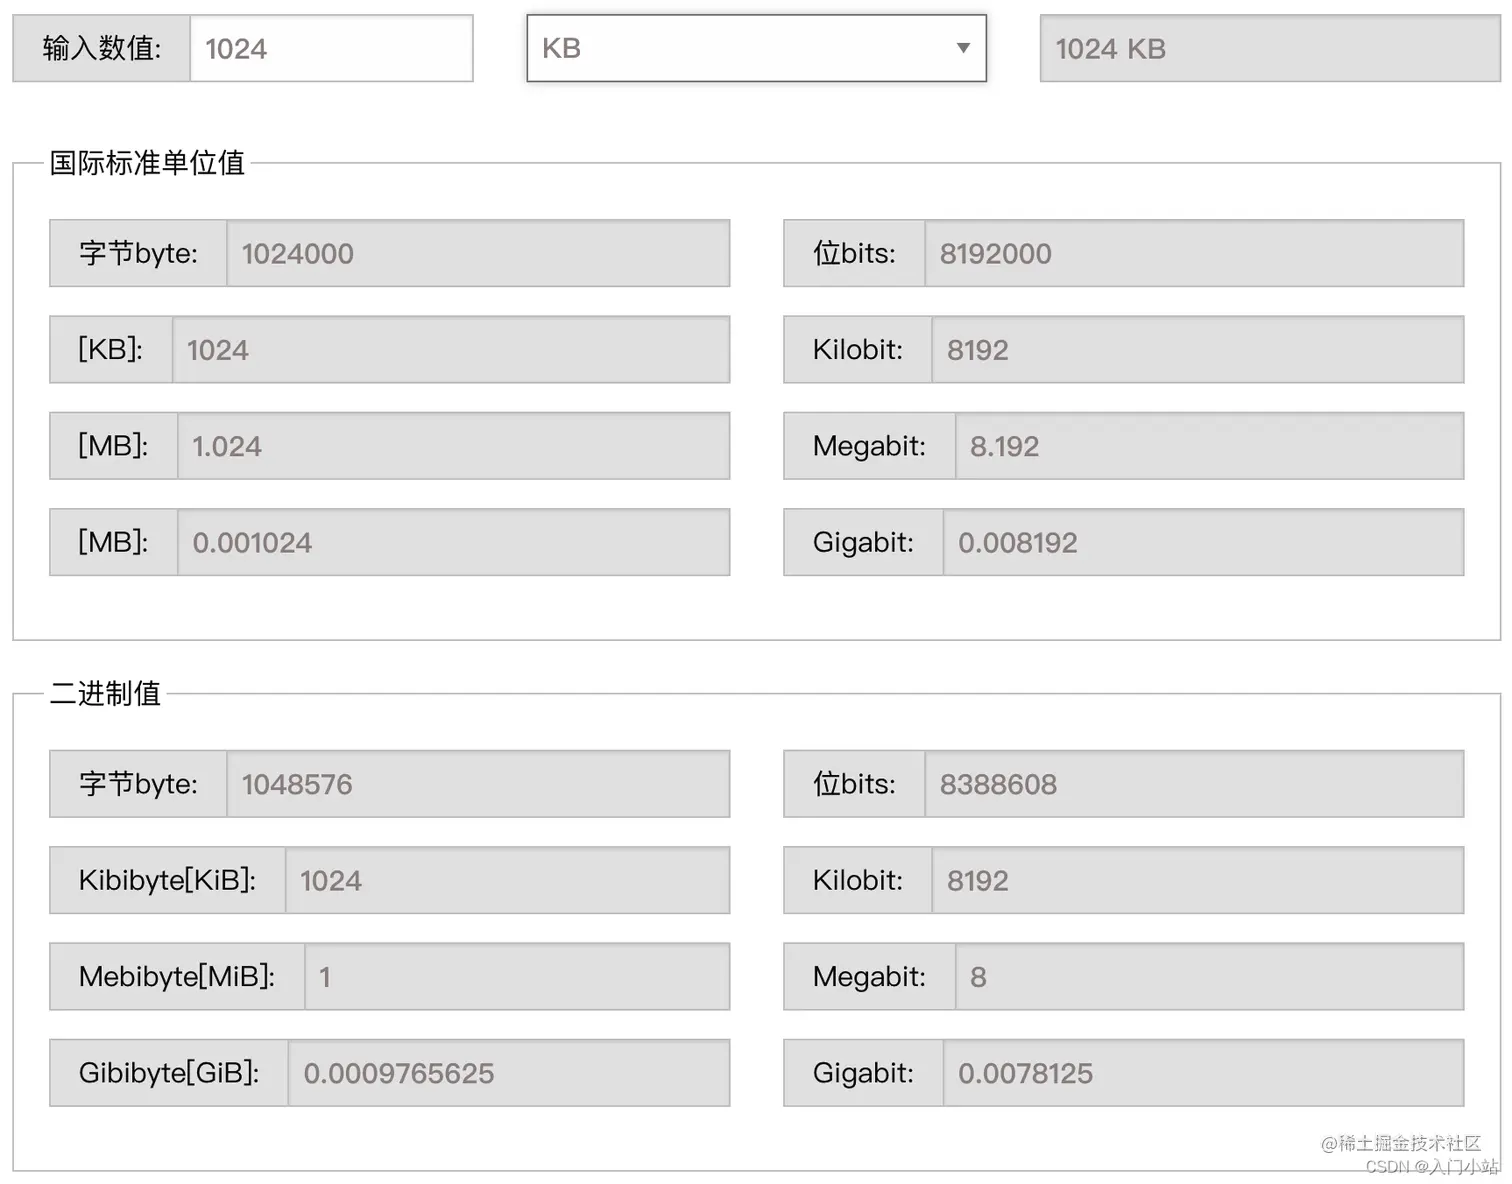1512x1184 pixels.
Task: Select the 1024000 byte value in international standard section
Action: click(478, 253)
